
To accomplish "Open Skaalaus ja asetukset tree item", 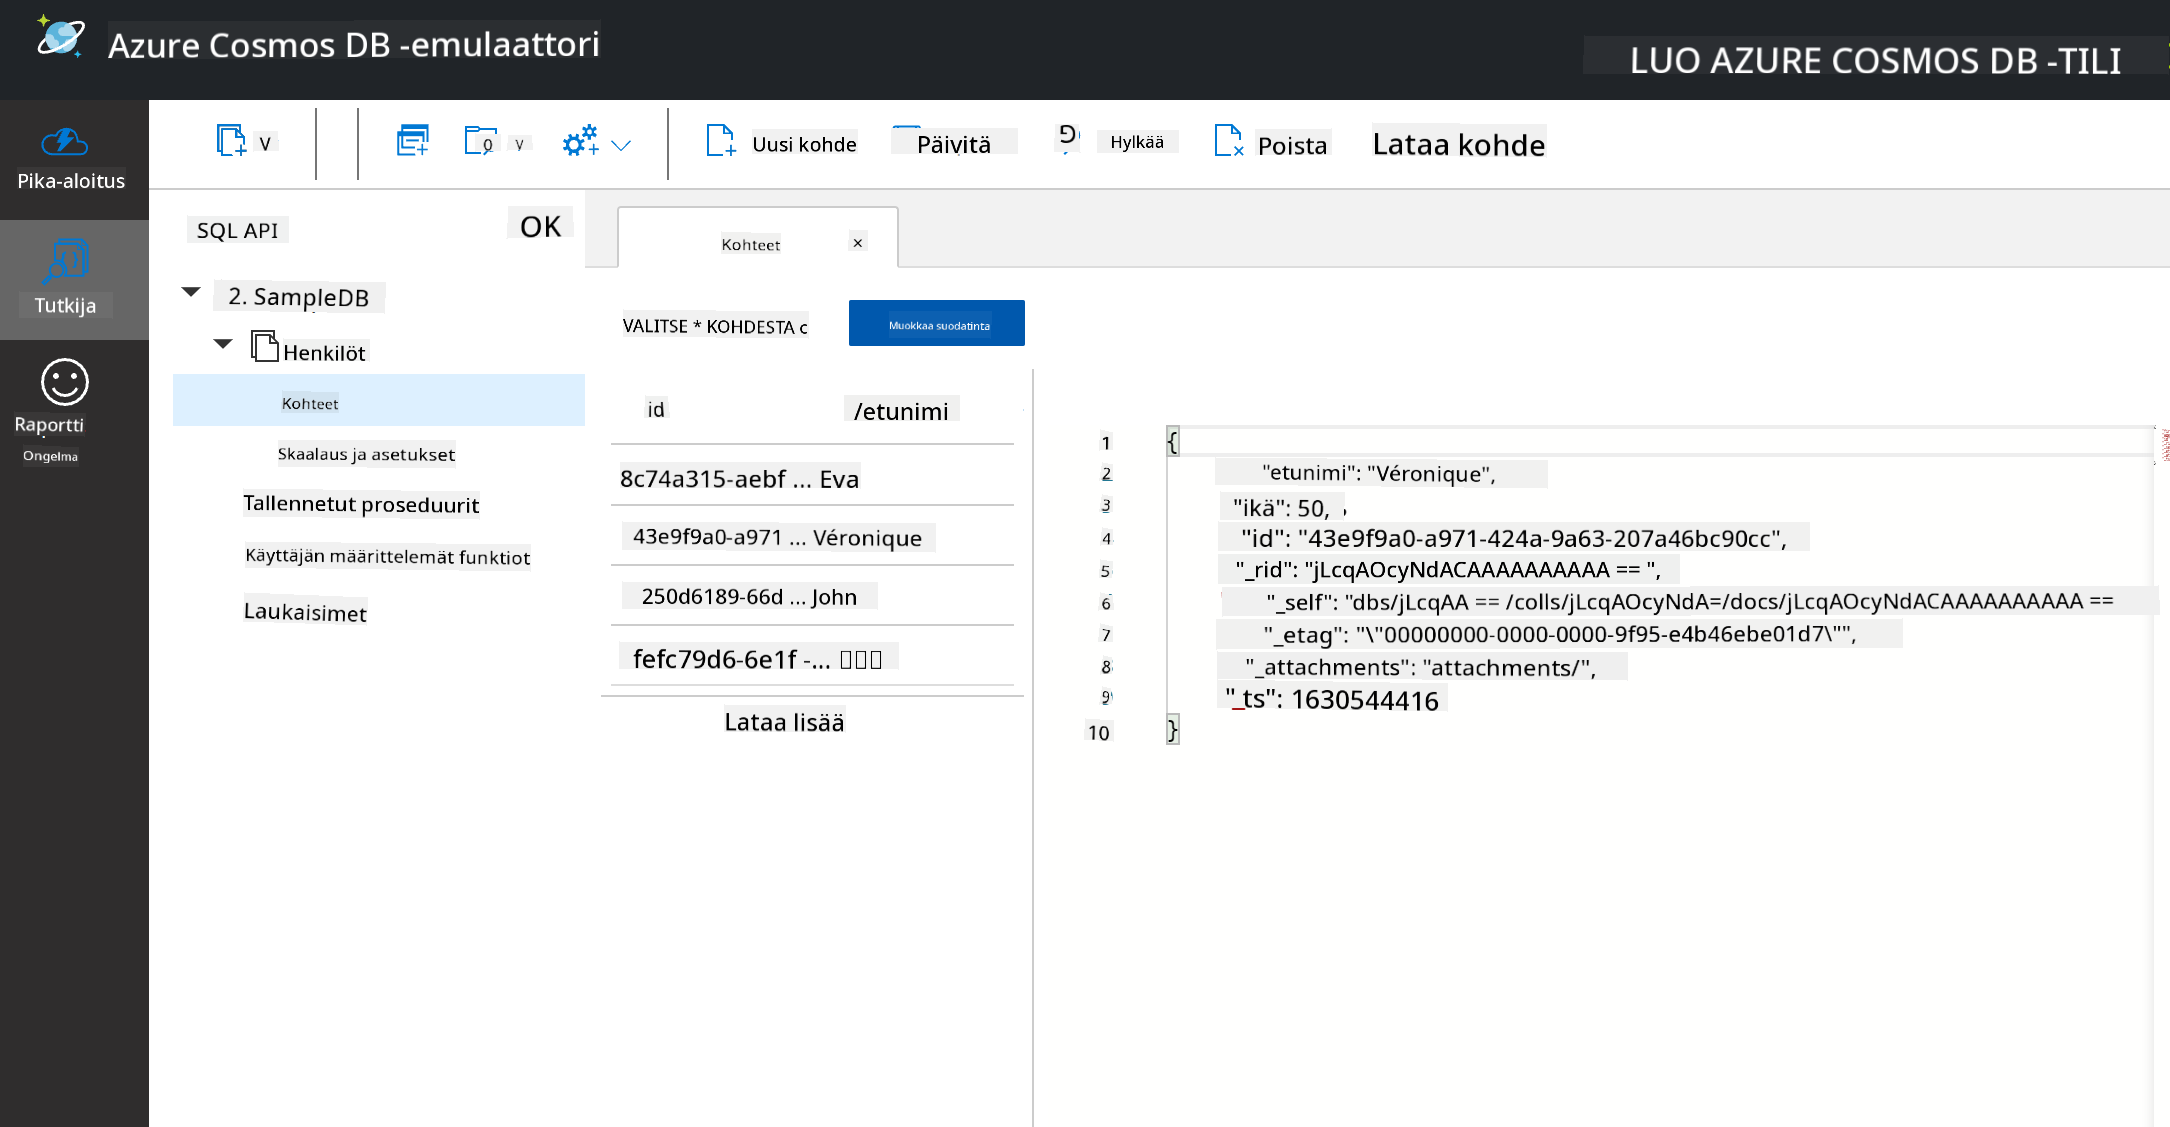I will click(x=366, y=454).
